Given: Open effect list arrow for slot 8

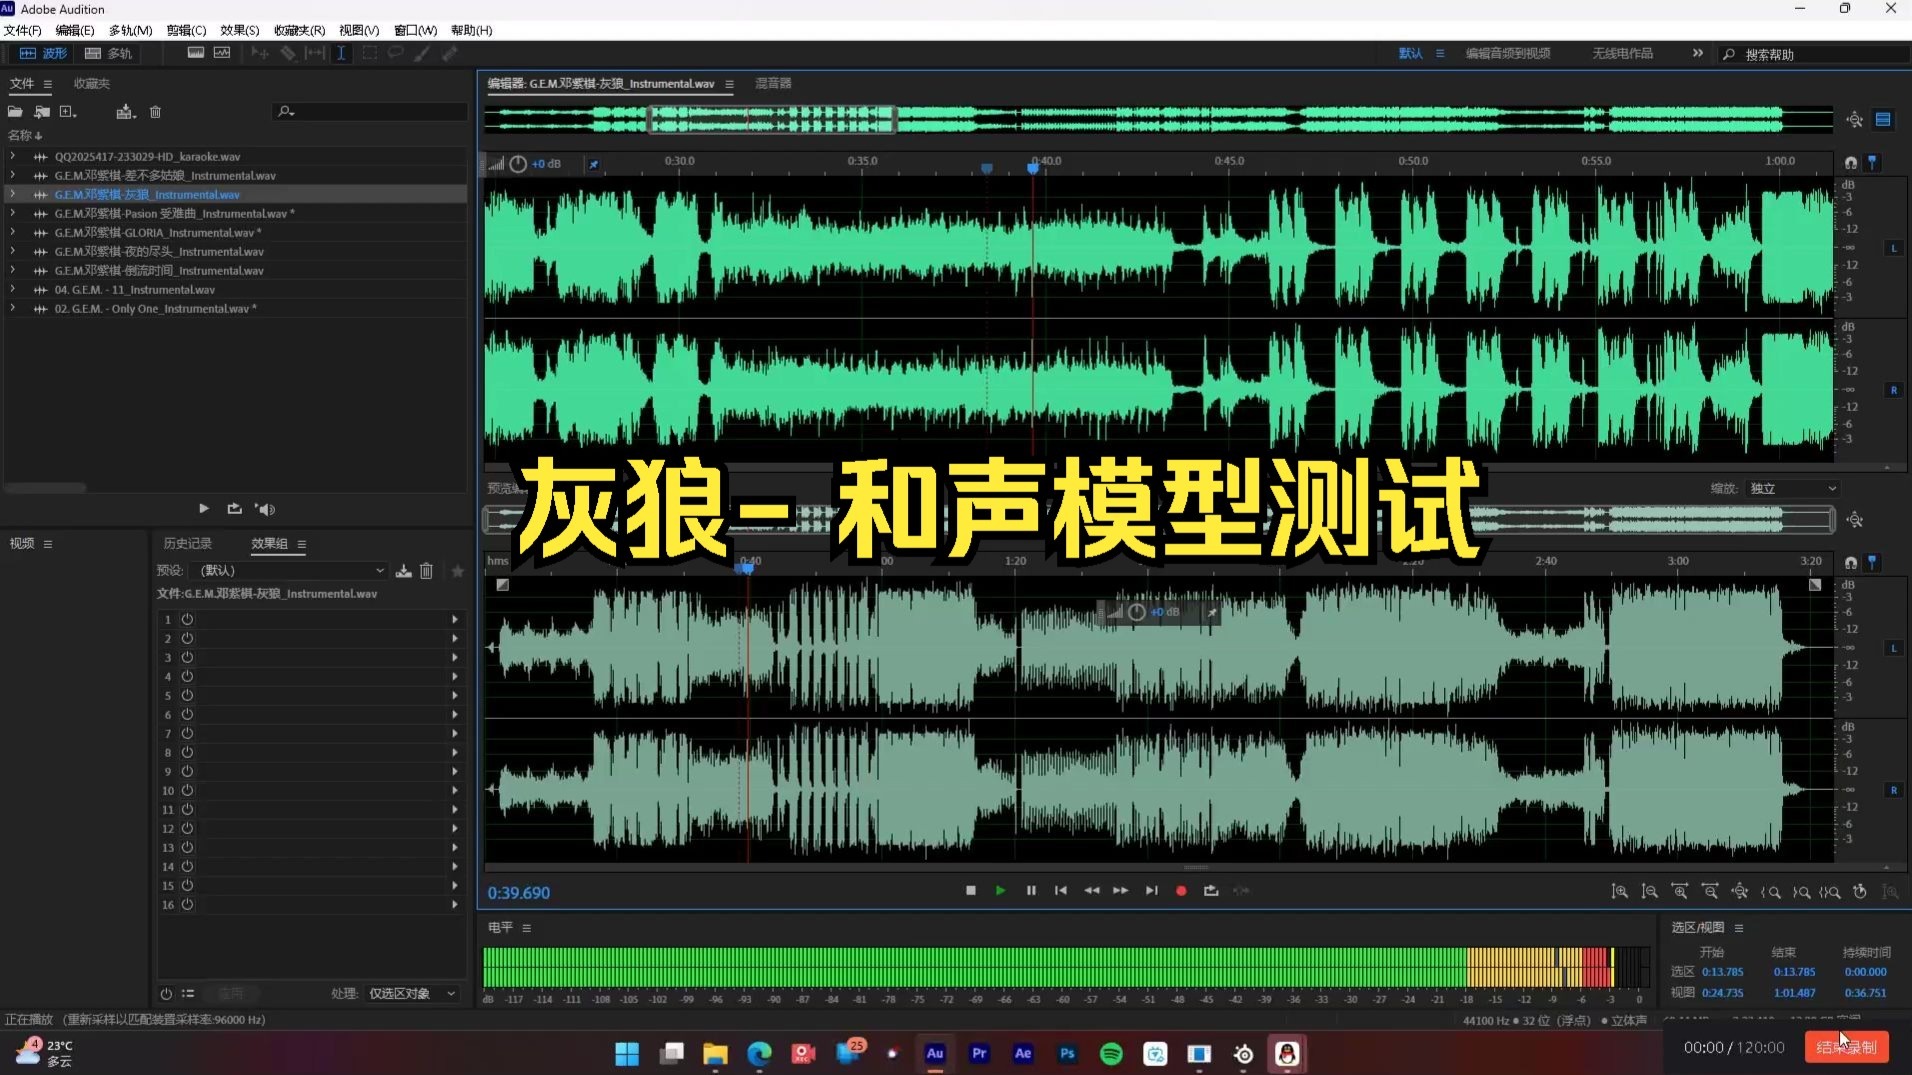Looking at the screenshot, I should click(x=455, y=752).
